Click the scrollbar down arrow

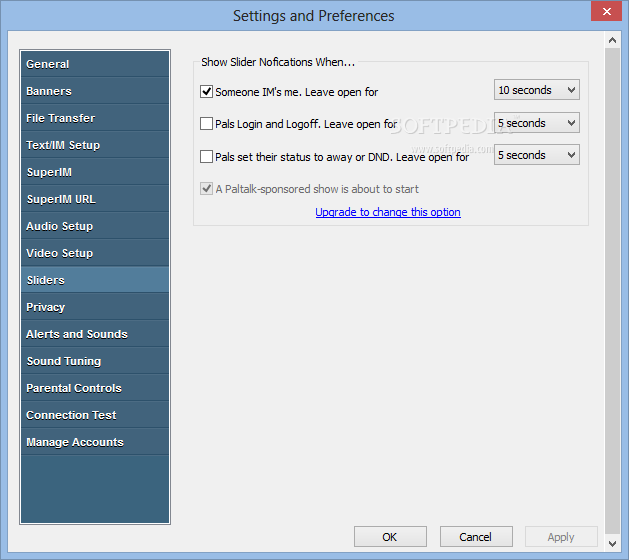[x=613, y=544]
